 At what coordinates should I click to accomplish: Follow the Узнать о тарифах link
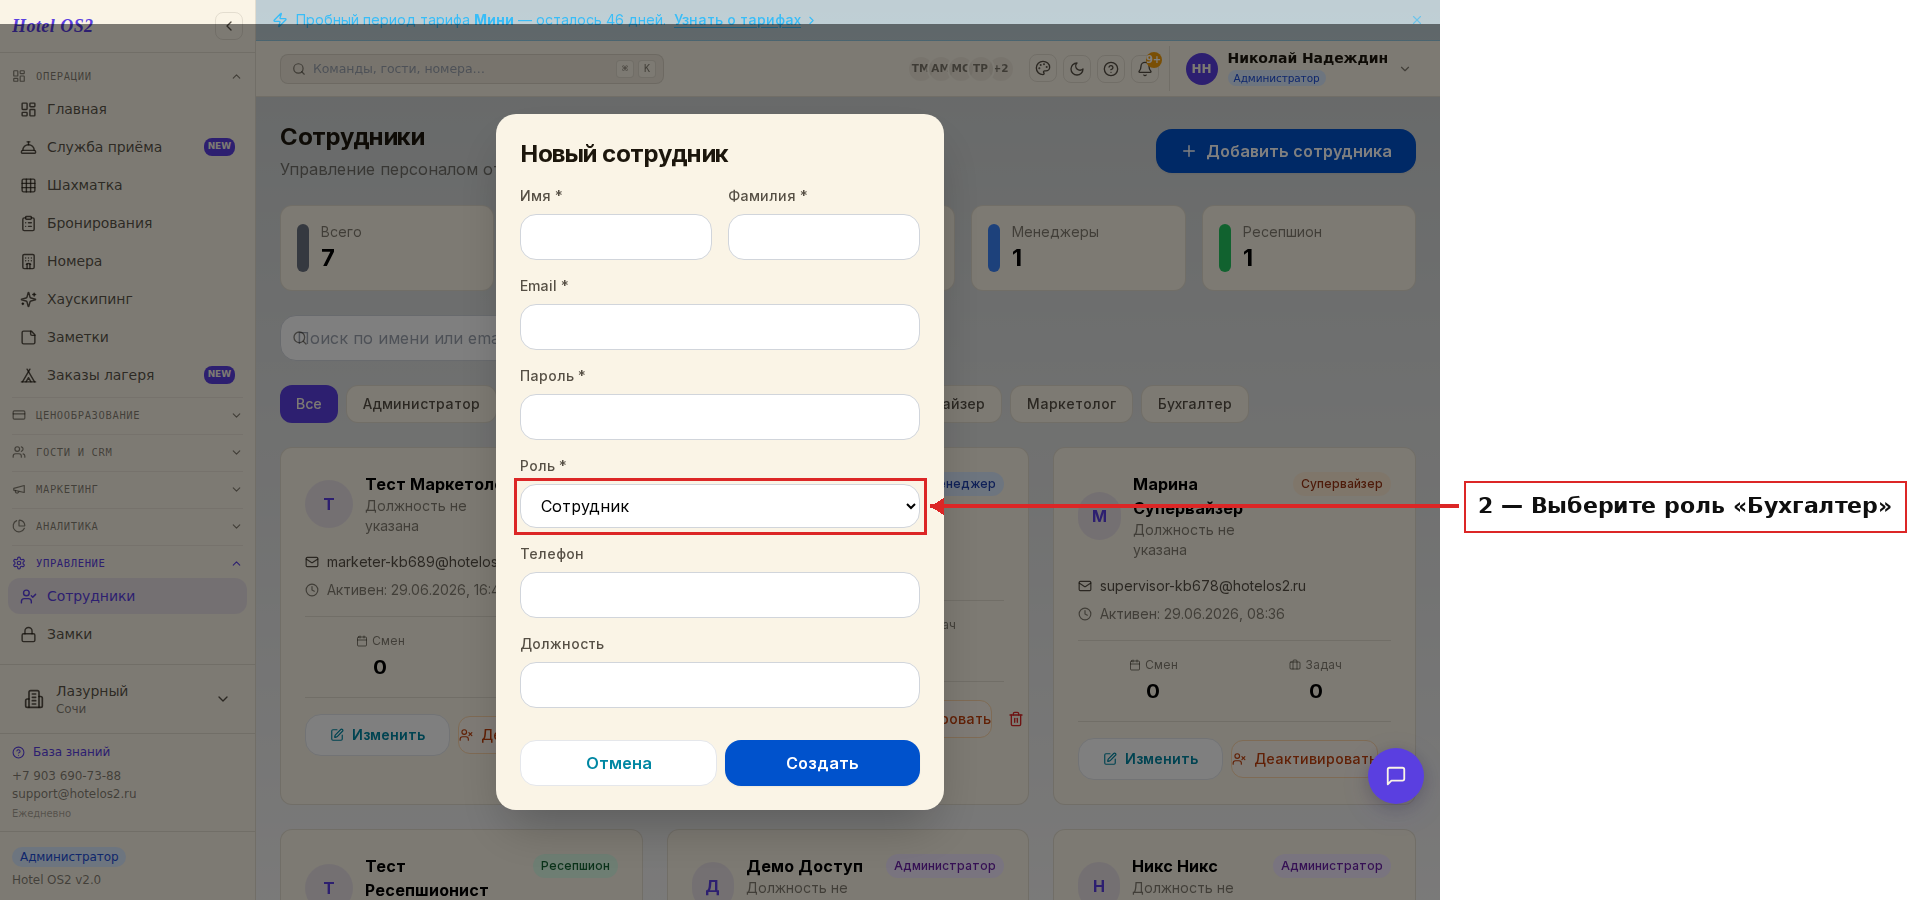tap(738, 20)
